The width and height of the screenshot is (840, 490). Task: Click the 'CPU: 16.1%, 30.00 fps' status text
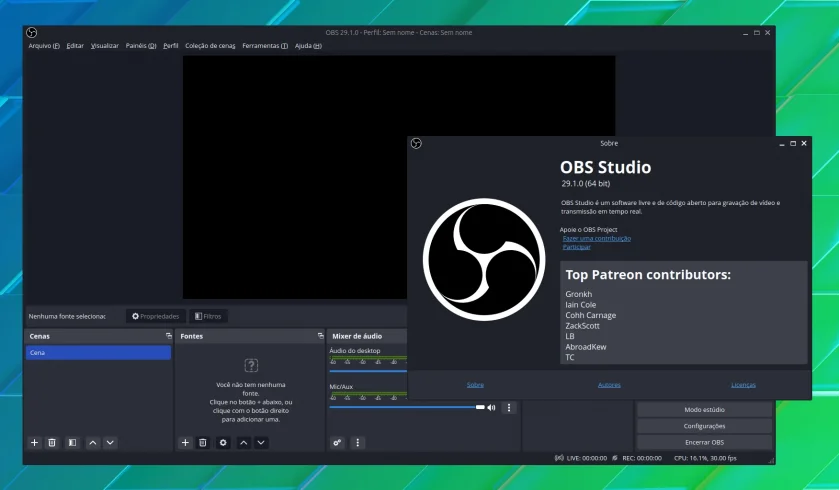click(705, 458)
